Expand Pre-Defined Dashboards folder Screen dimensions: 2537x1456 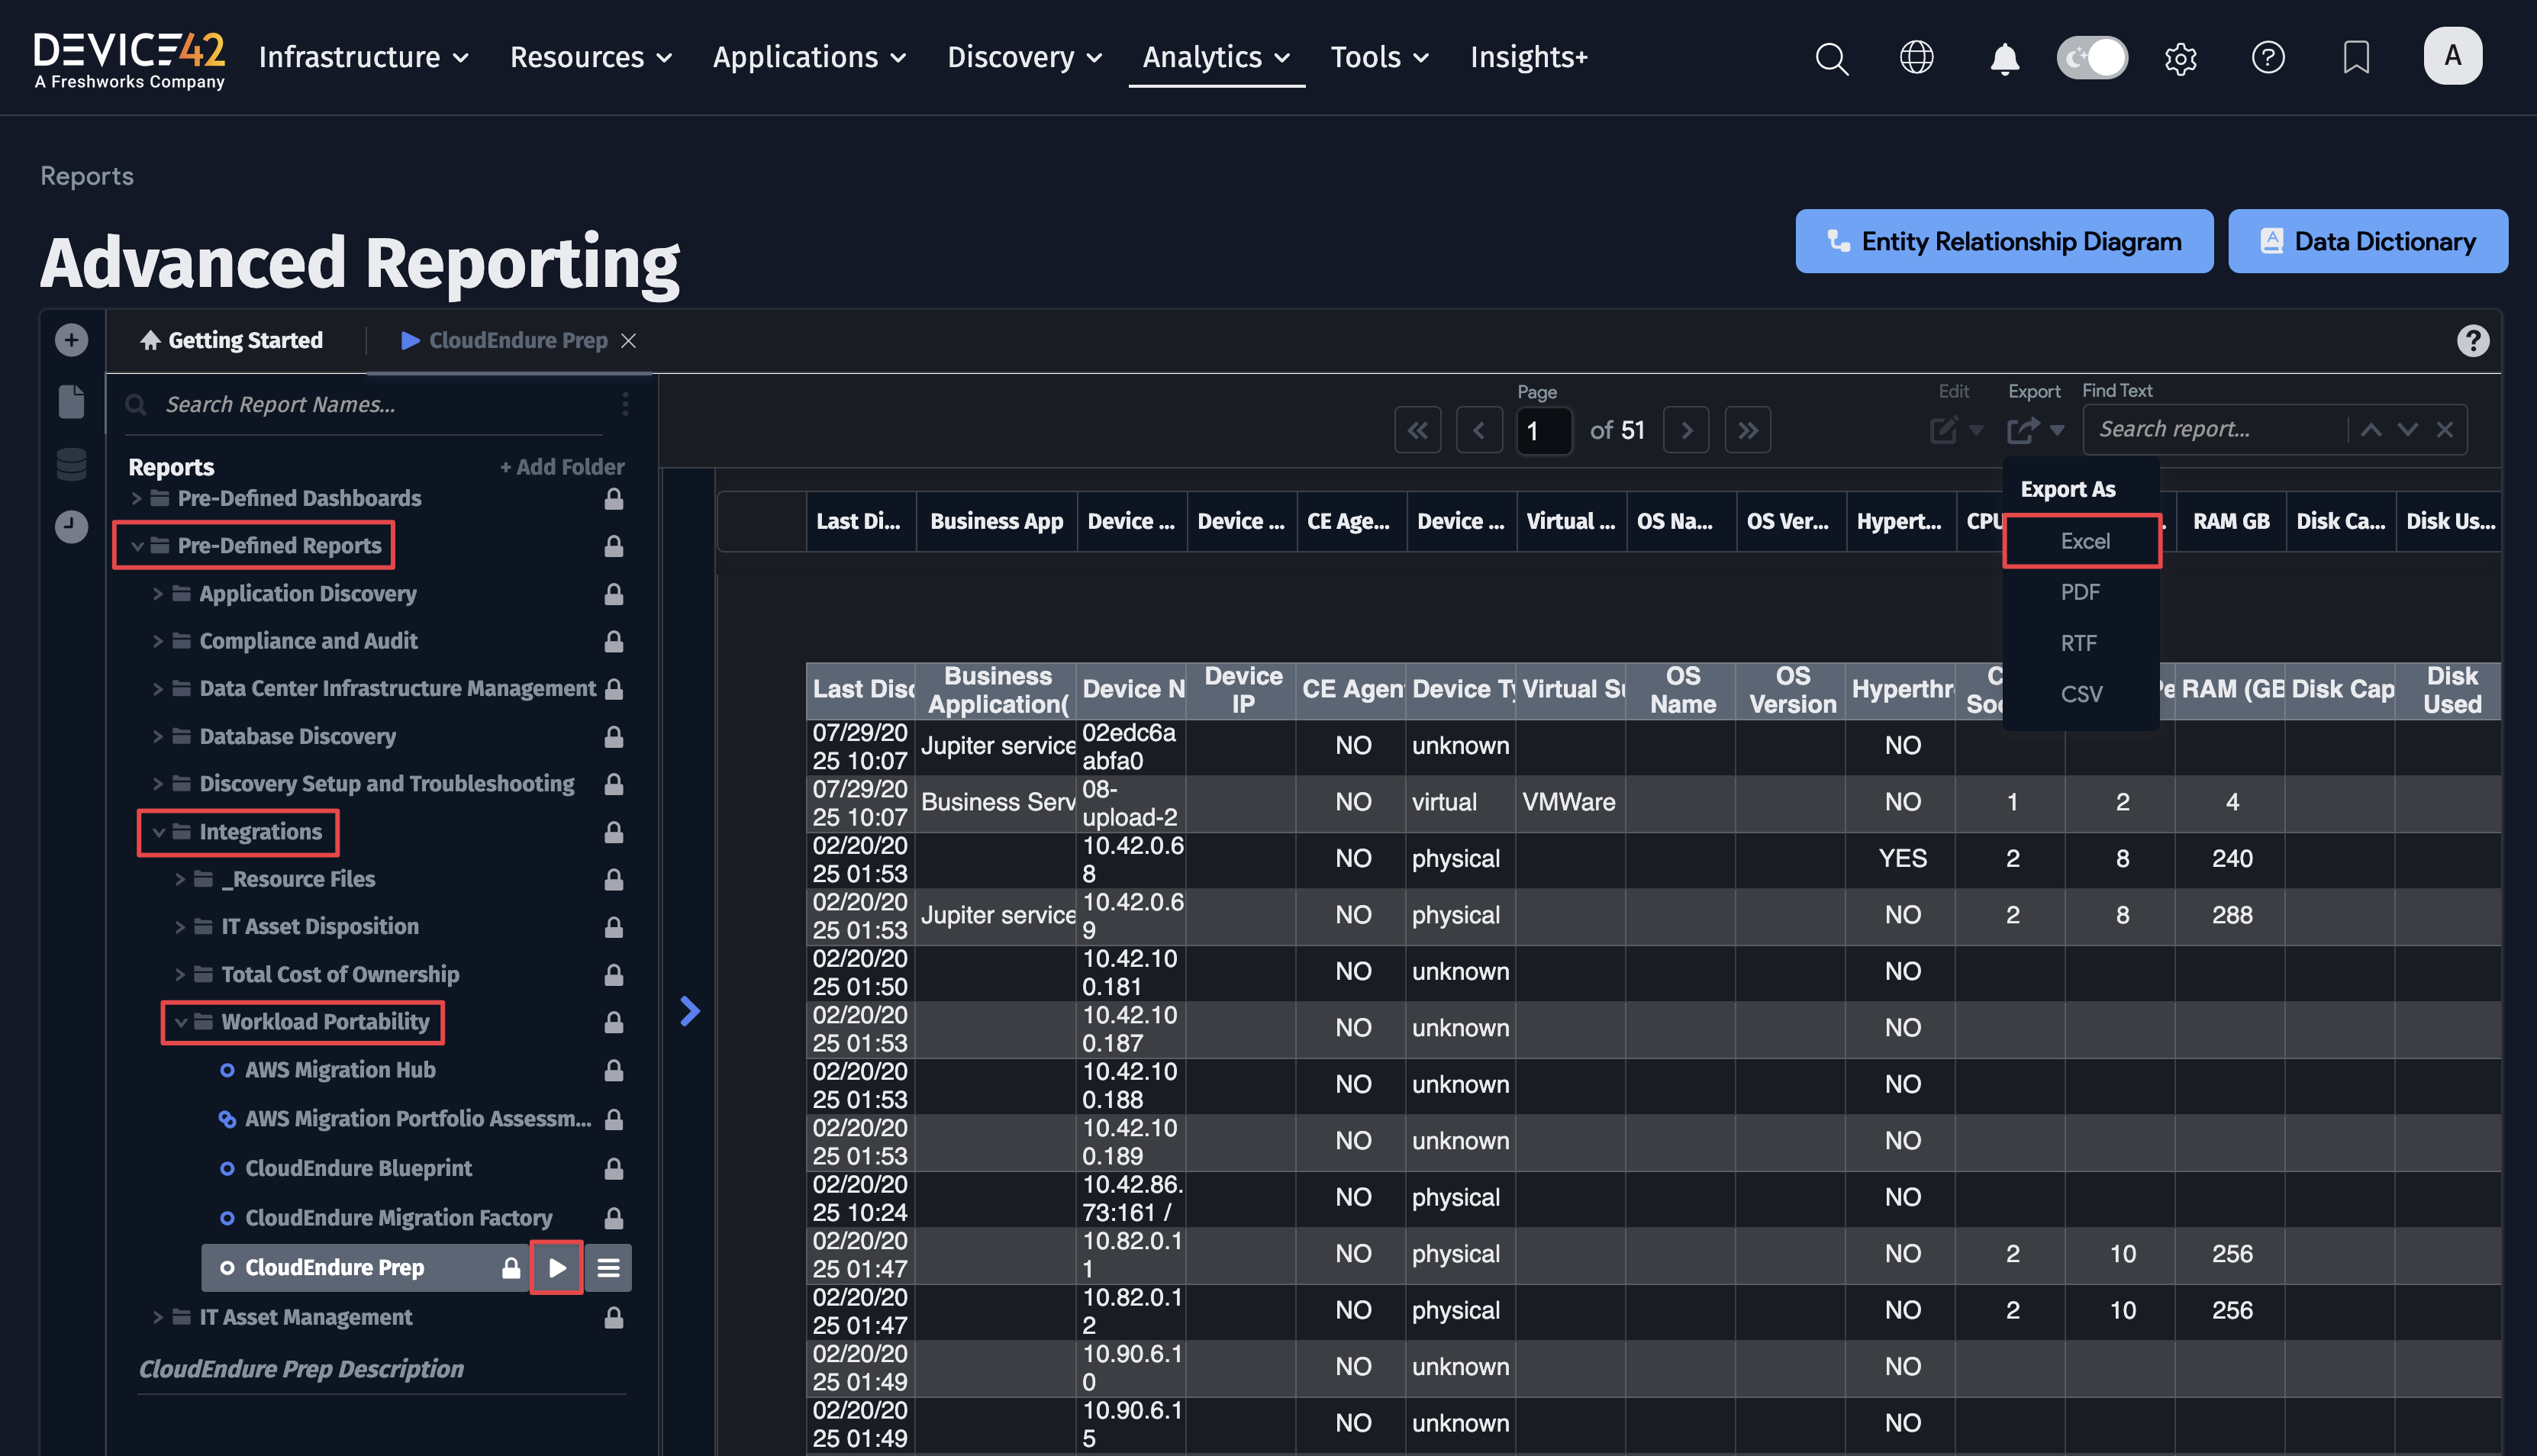pos(137,498)
